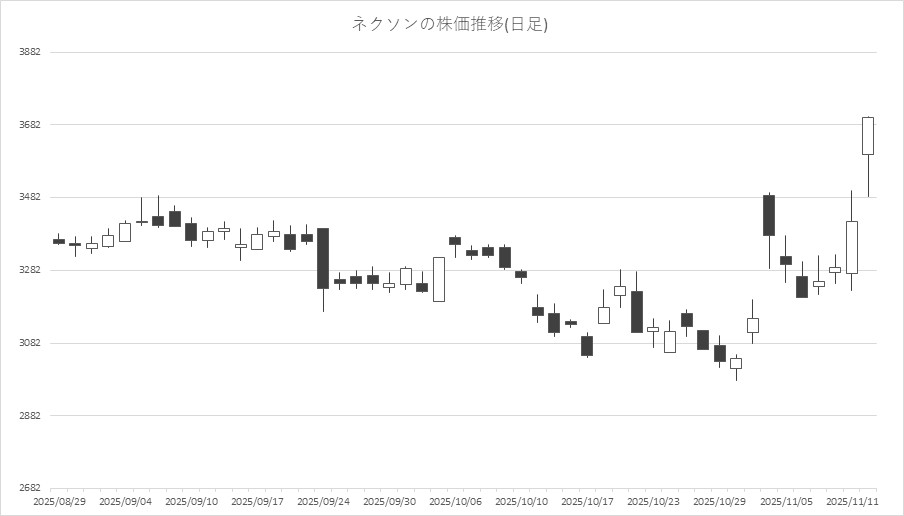Click the first candlestick on the left
Screen dimensions: 904x516
tap(59, 241)
